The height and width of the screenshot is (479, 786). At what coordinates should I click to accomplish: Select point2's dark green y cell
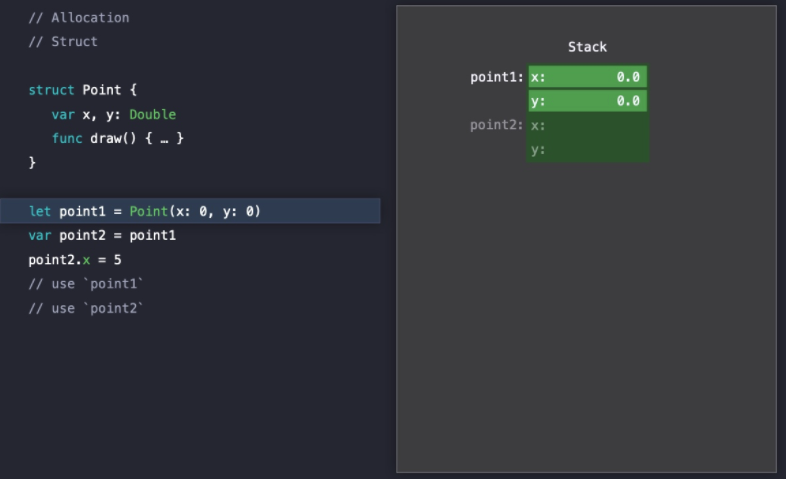coord(587,150)
